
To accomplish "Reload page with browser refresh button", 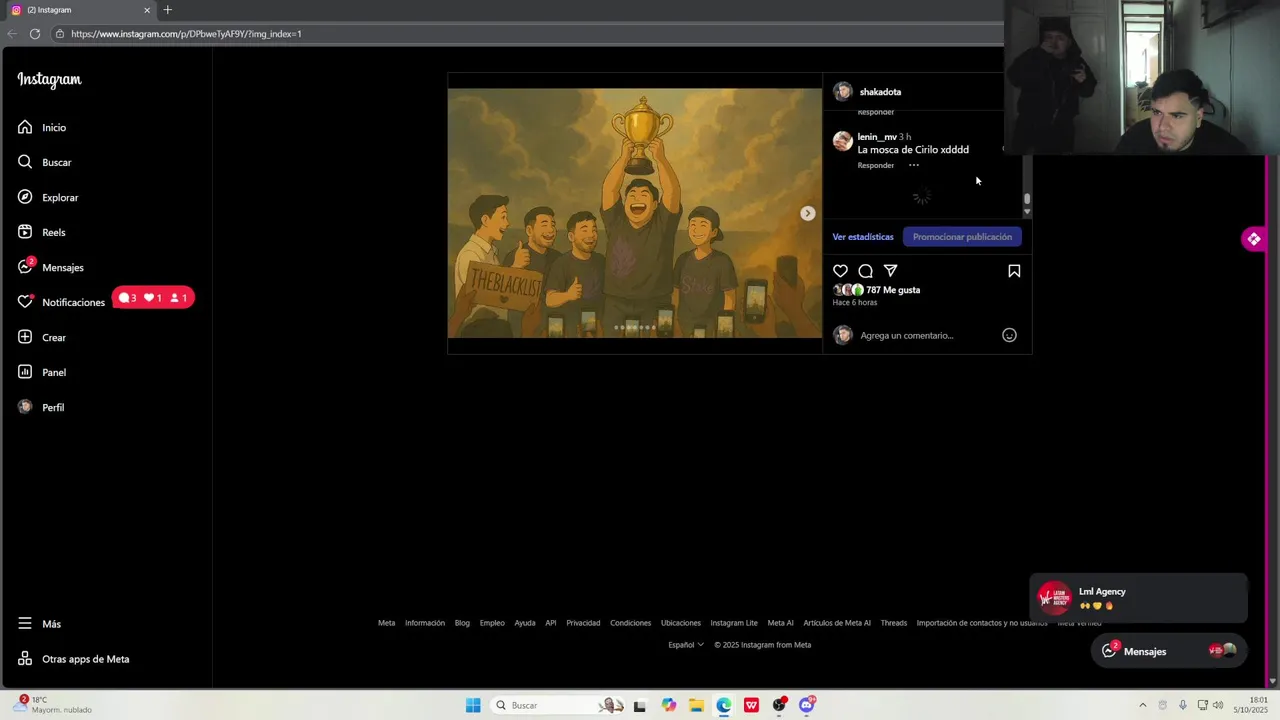I will pyautogui.click(x=34, y=34).
